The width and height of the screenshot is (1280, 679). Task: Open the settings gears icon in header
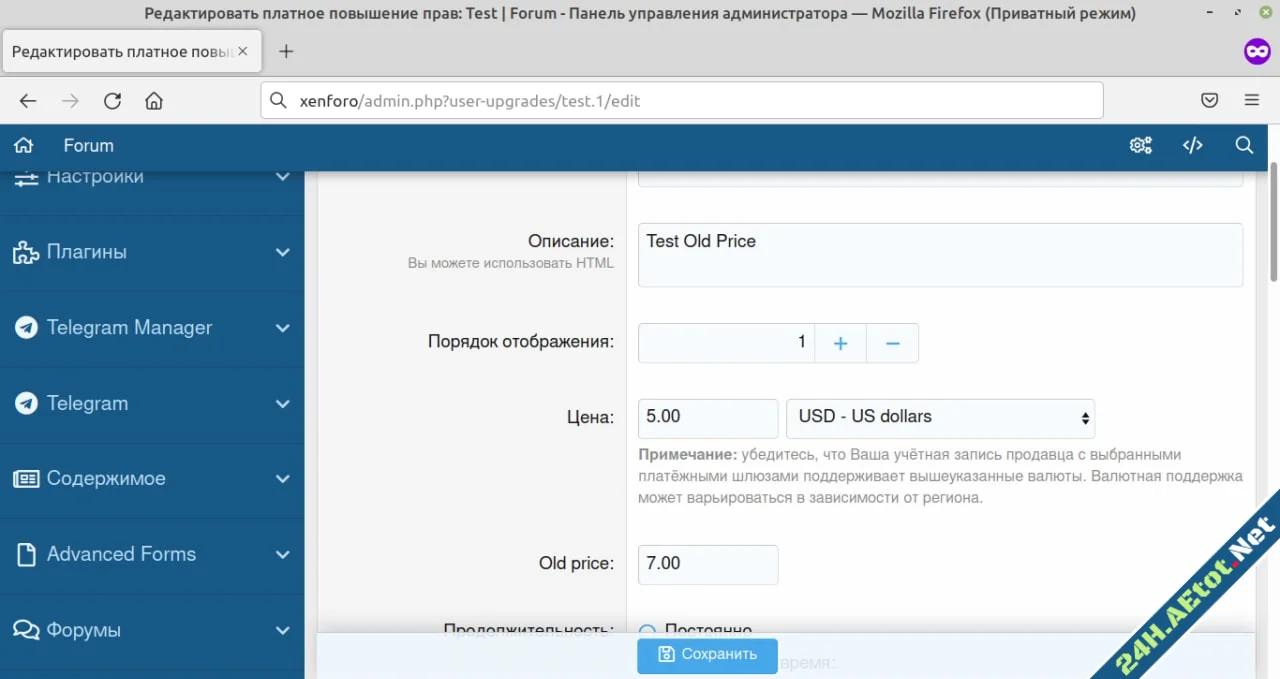[x=1140, y=145]
